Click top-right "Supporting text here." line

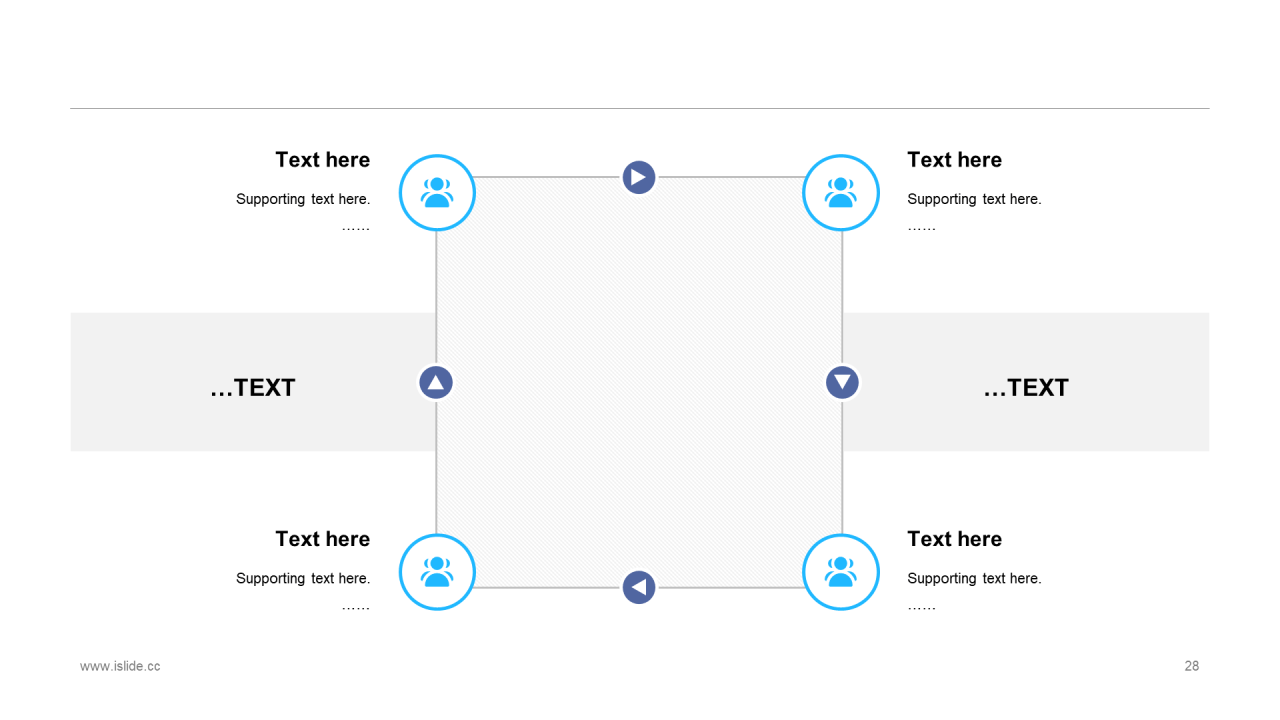pyautogui.click(x=974, y=199)
